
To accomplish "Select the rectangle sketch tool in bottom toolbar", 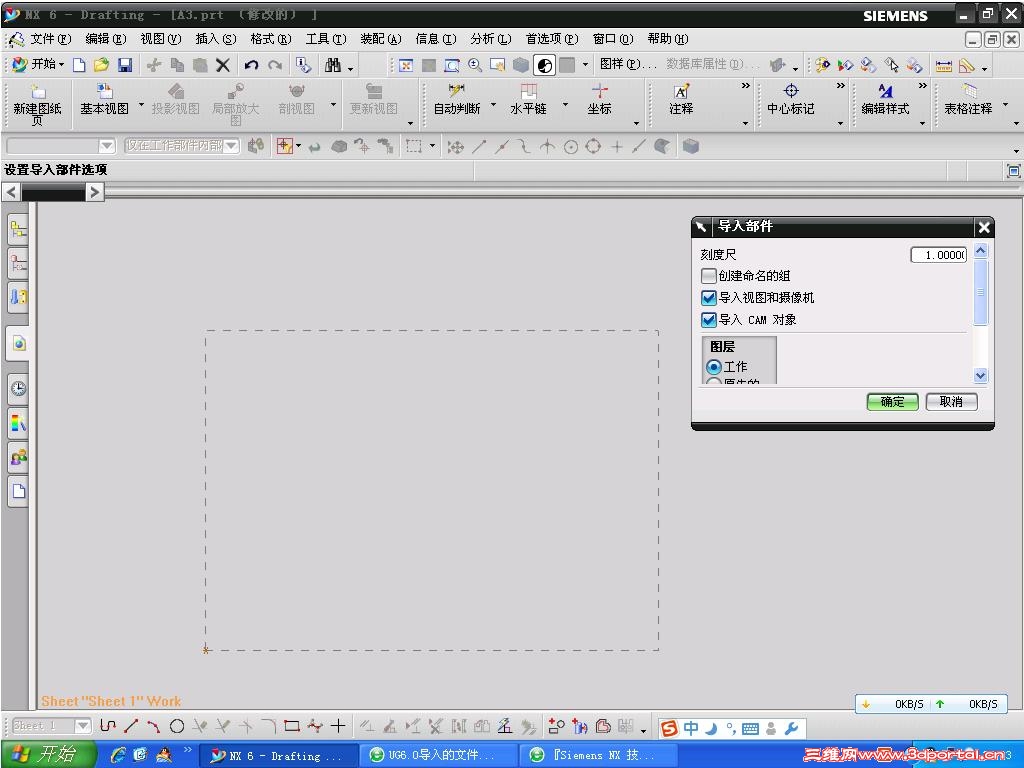I will point(292,726).
